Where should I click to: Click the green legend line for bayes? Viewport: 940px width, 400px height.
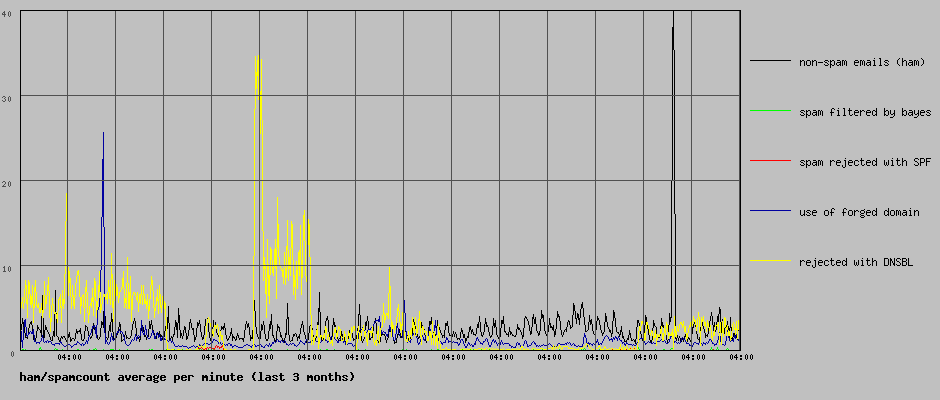(x=770, y=110)
